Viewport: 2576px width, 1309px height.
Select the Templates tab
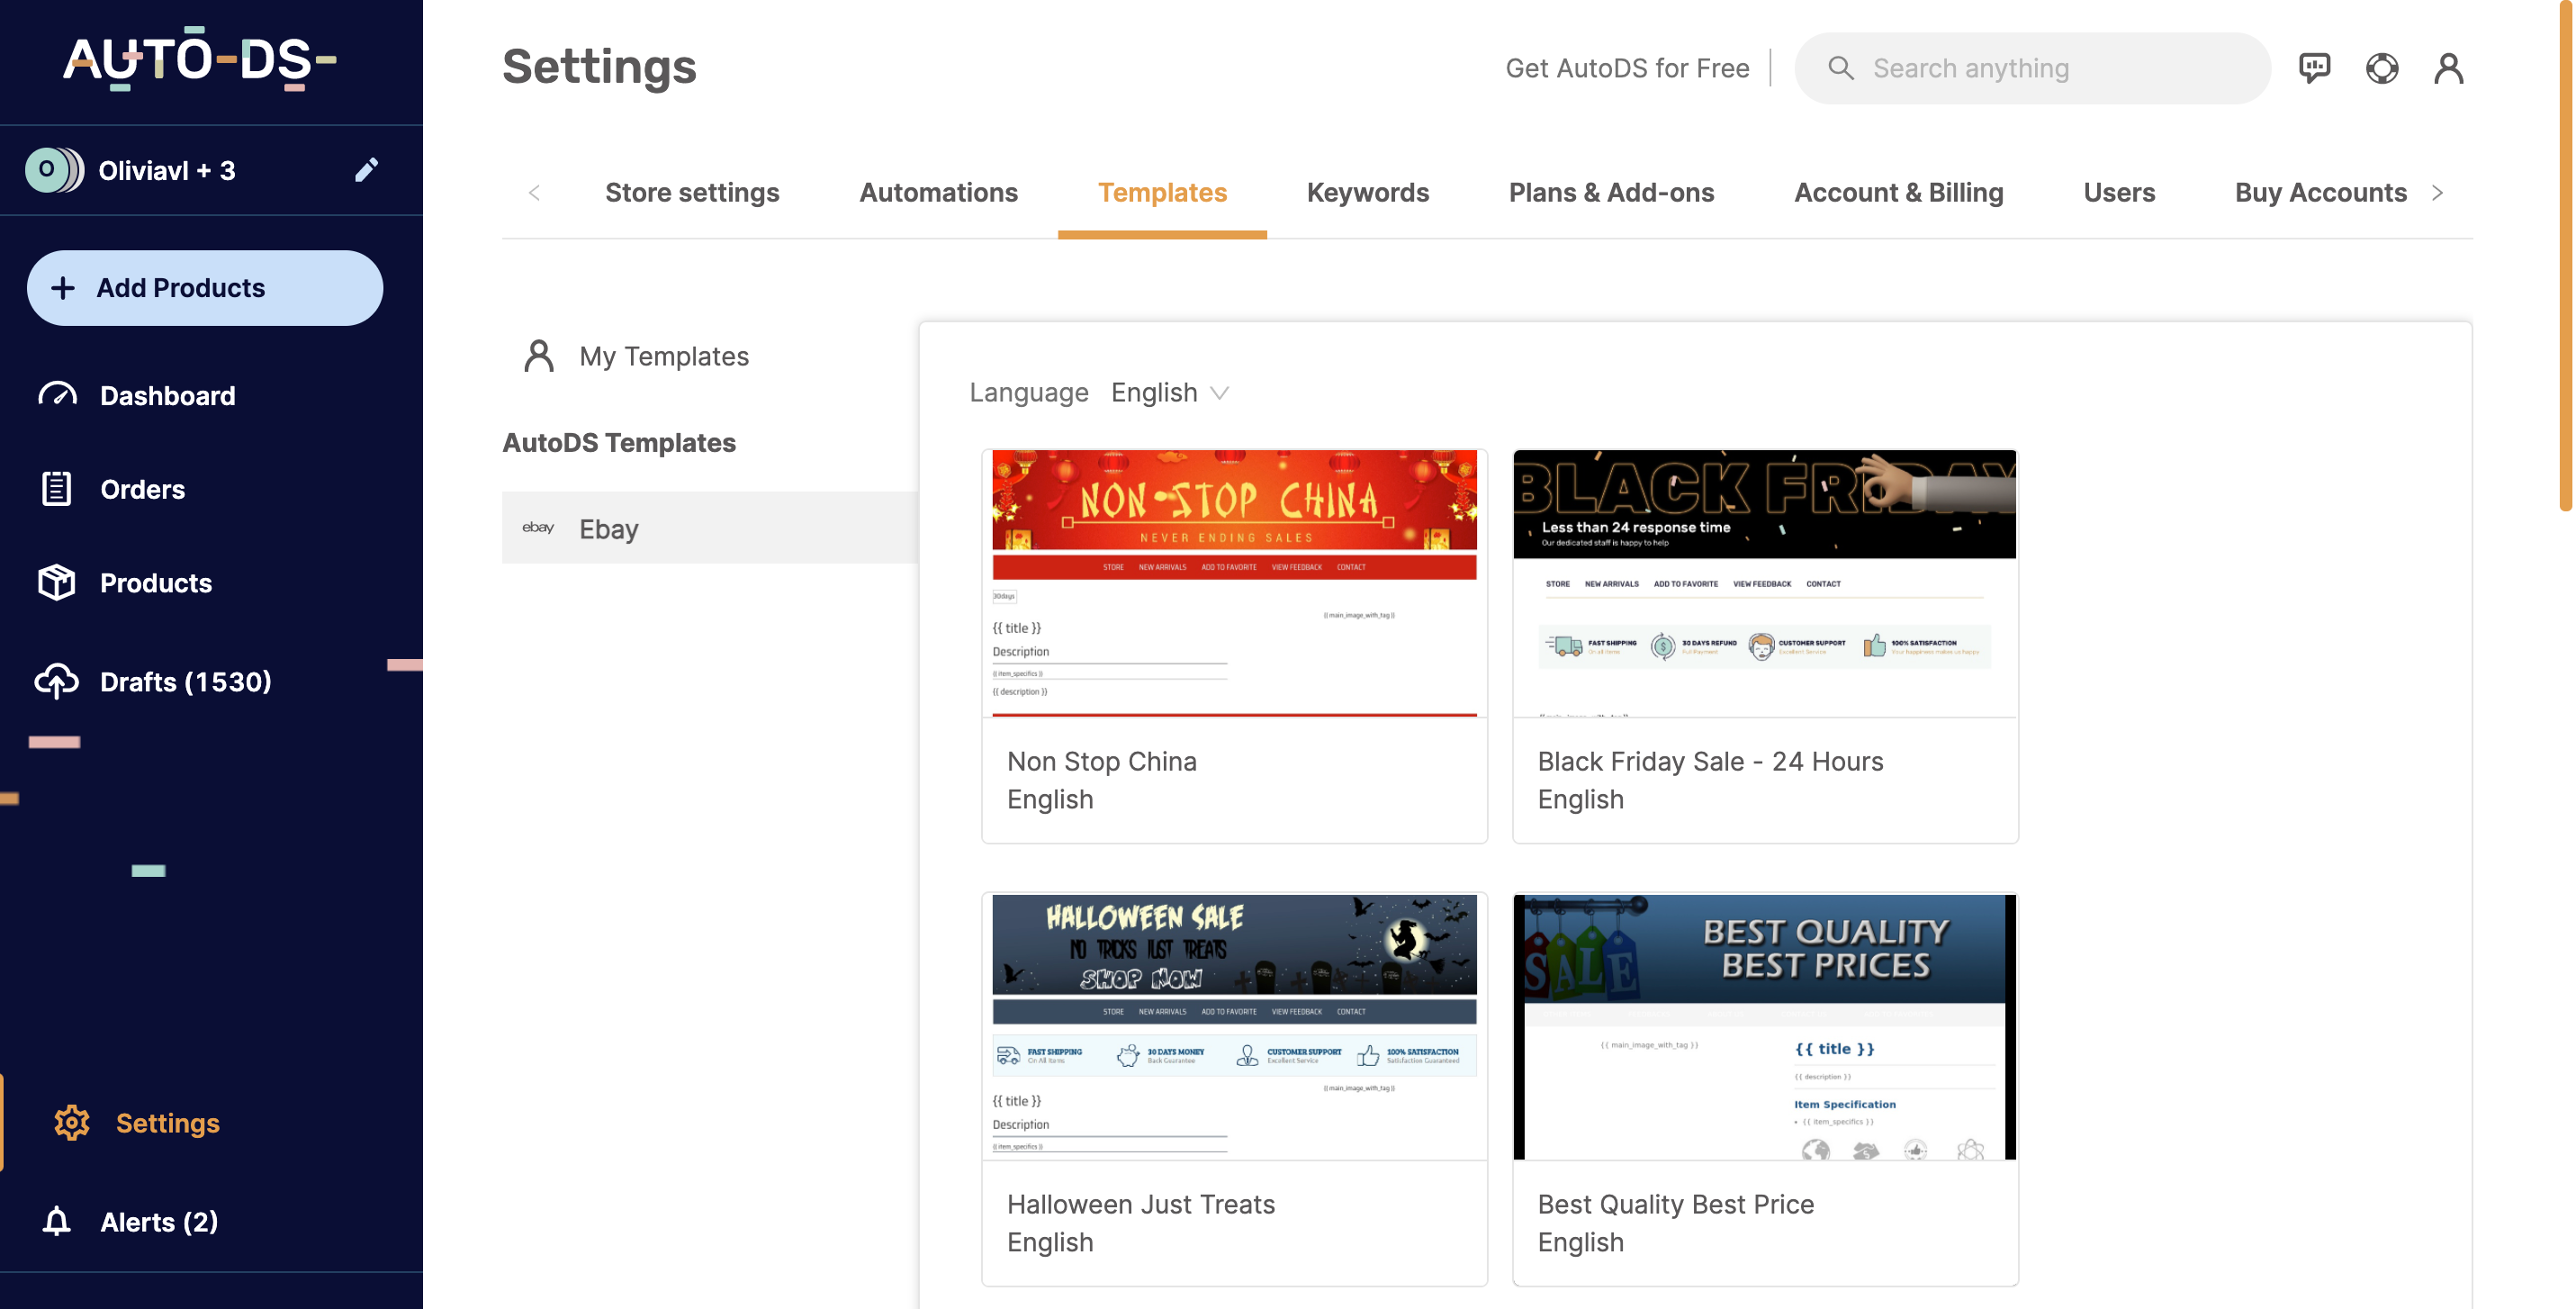[1162, 193]
